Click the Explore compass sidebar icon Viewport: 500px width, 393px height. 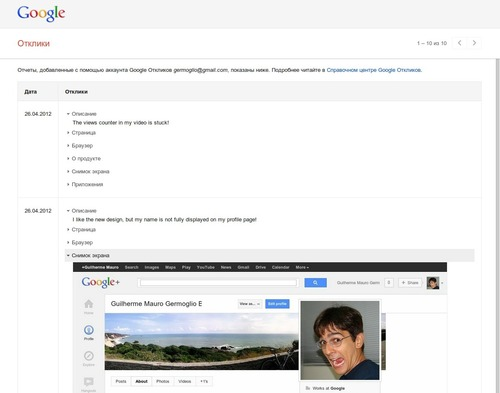89,358
